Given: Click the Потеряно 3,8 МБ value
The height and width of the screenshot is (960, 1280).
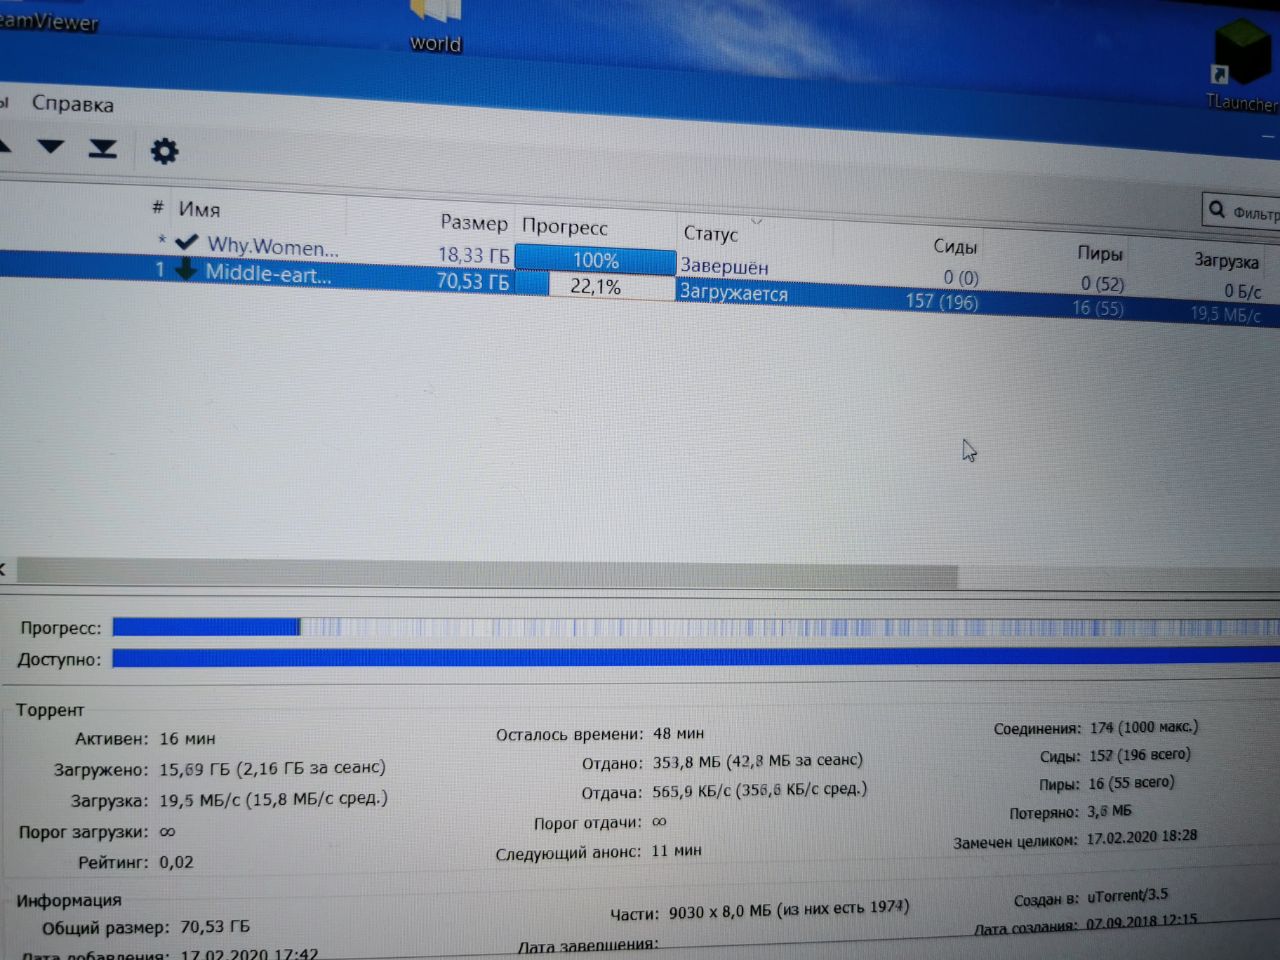Looking at the screenshot, I should 1109,811.
